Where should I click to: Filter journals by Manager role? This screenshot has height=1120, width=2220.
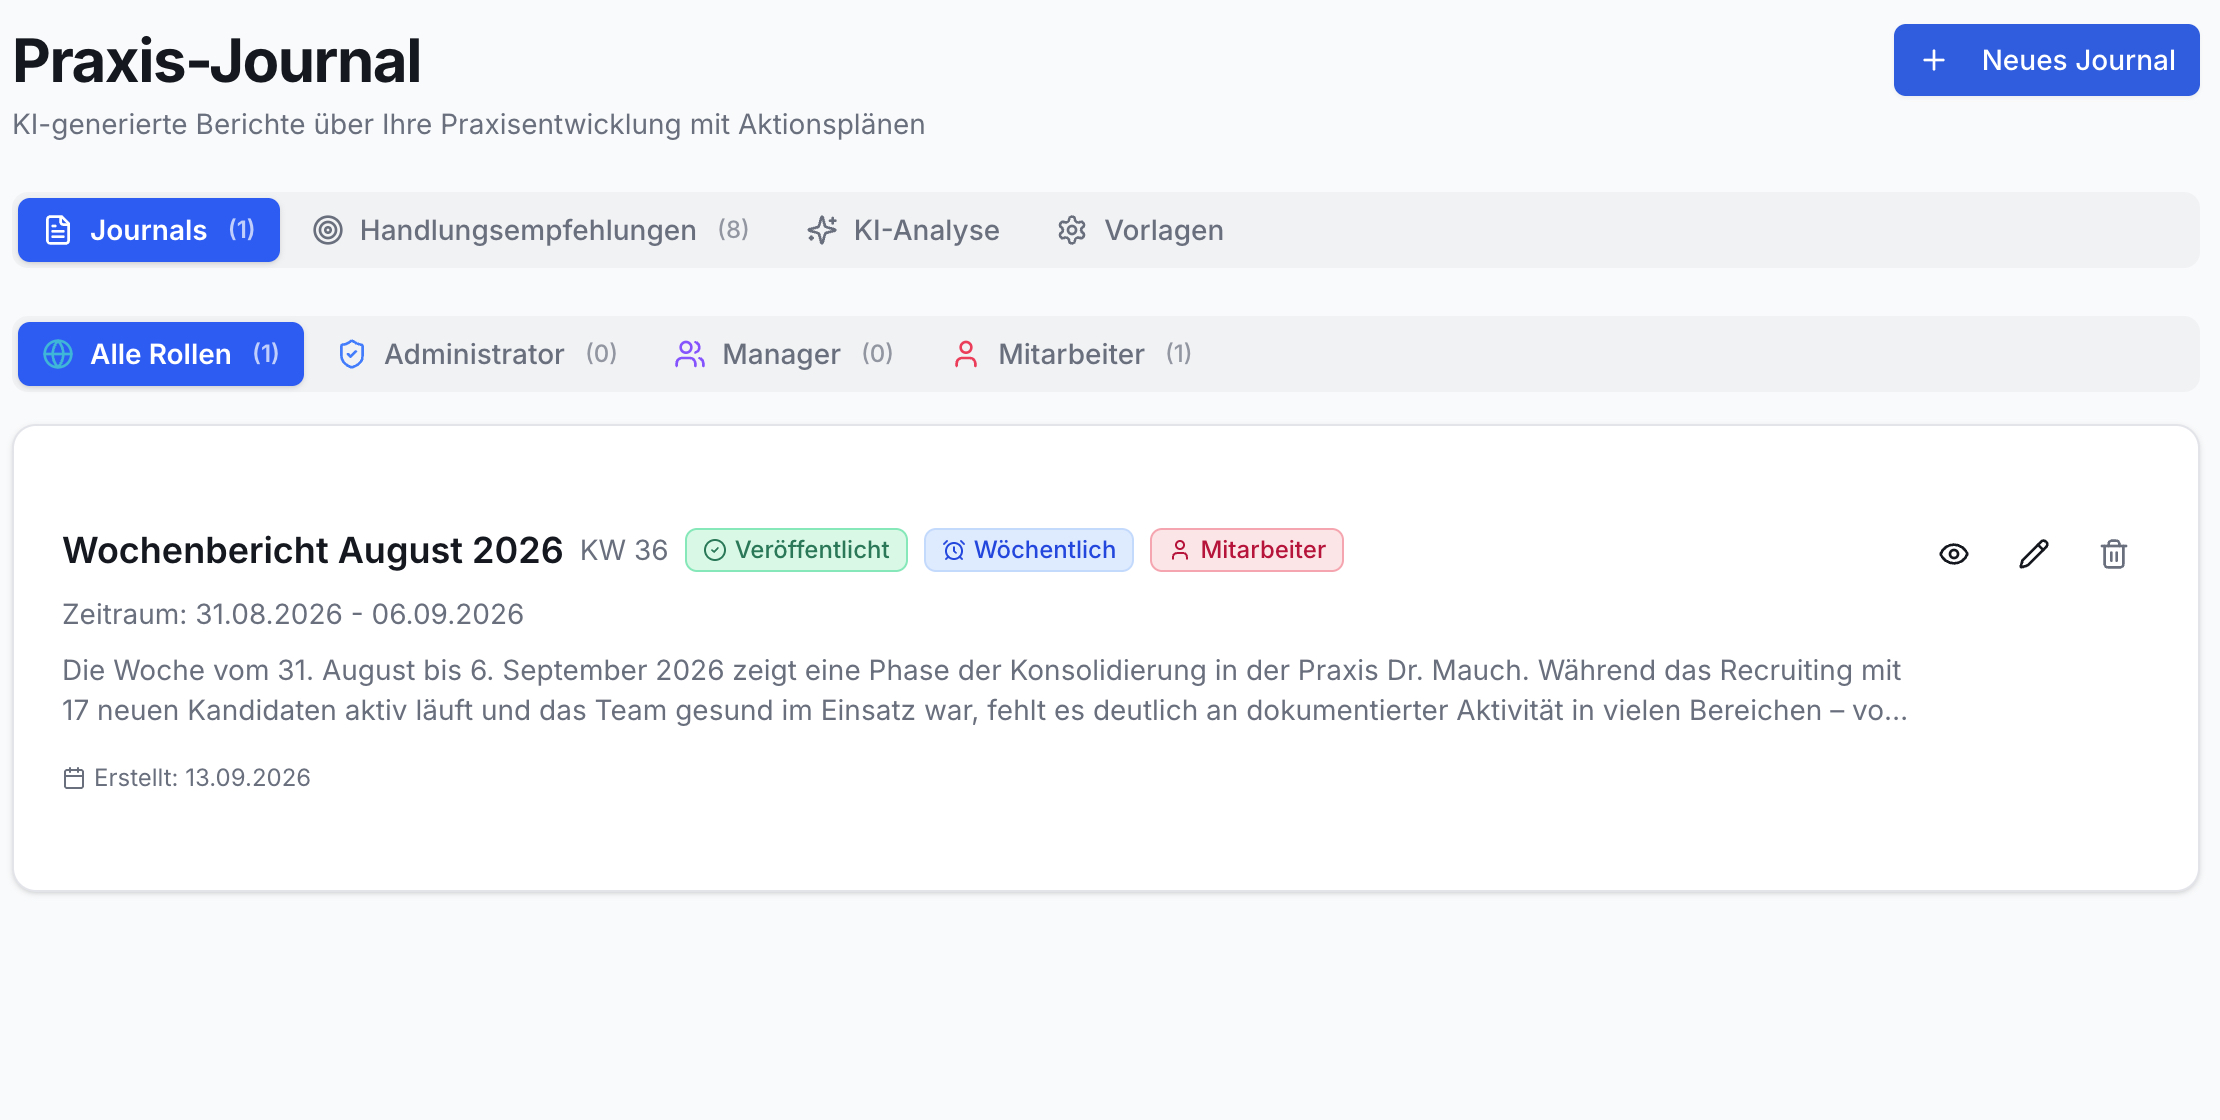point(783,354)
